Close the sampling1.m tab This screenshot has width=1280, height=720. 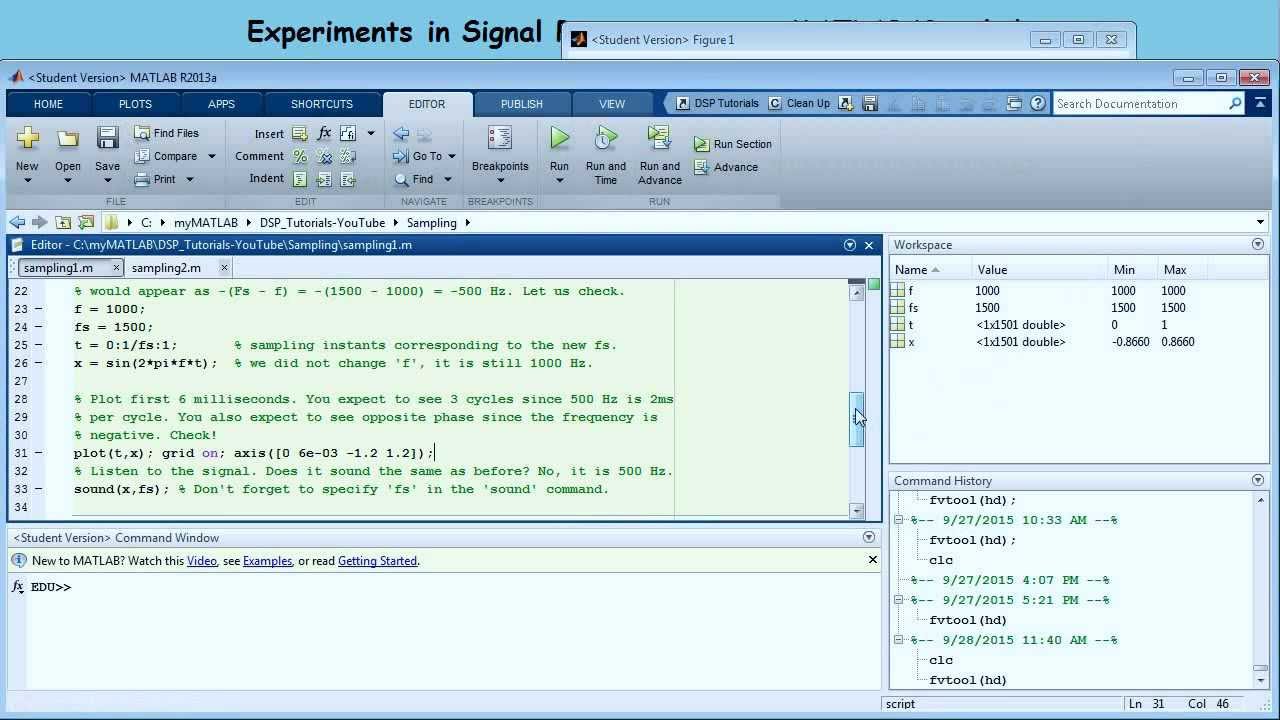tap(116, 267)
